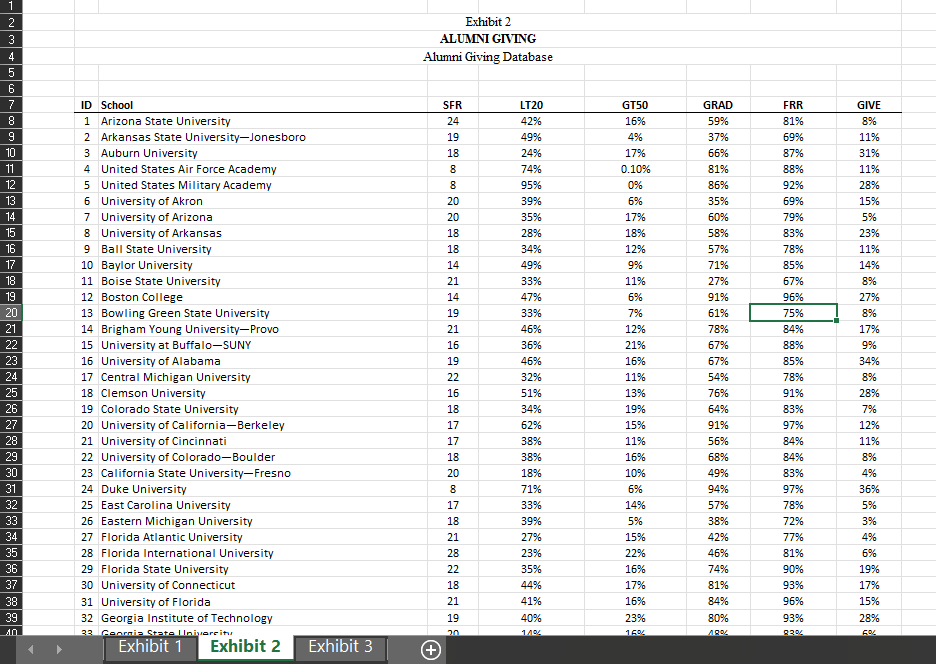This screenshot has height=664, width=936.
Task: Select 62% LT20 for California—Berkeley
Action: coord(531,425)
